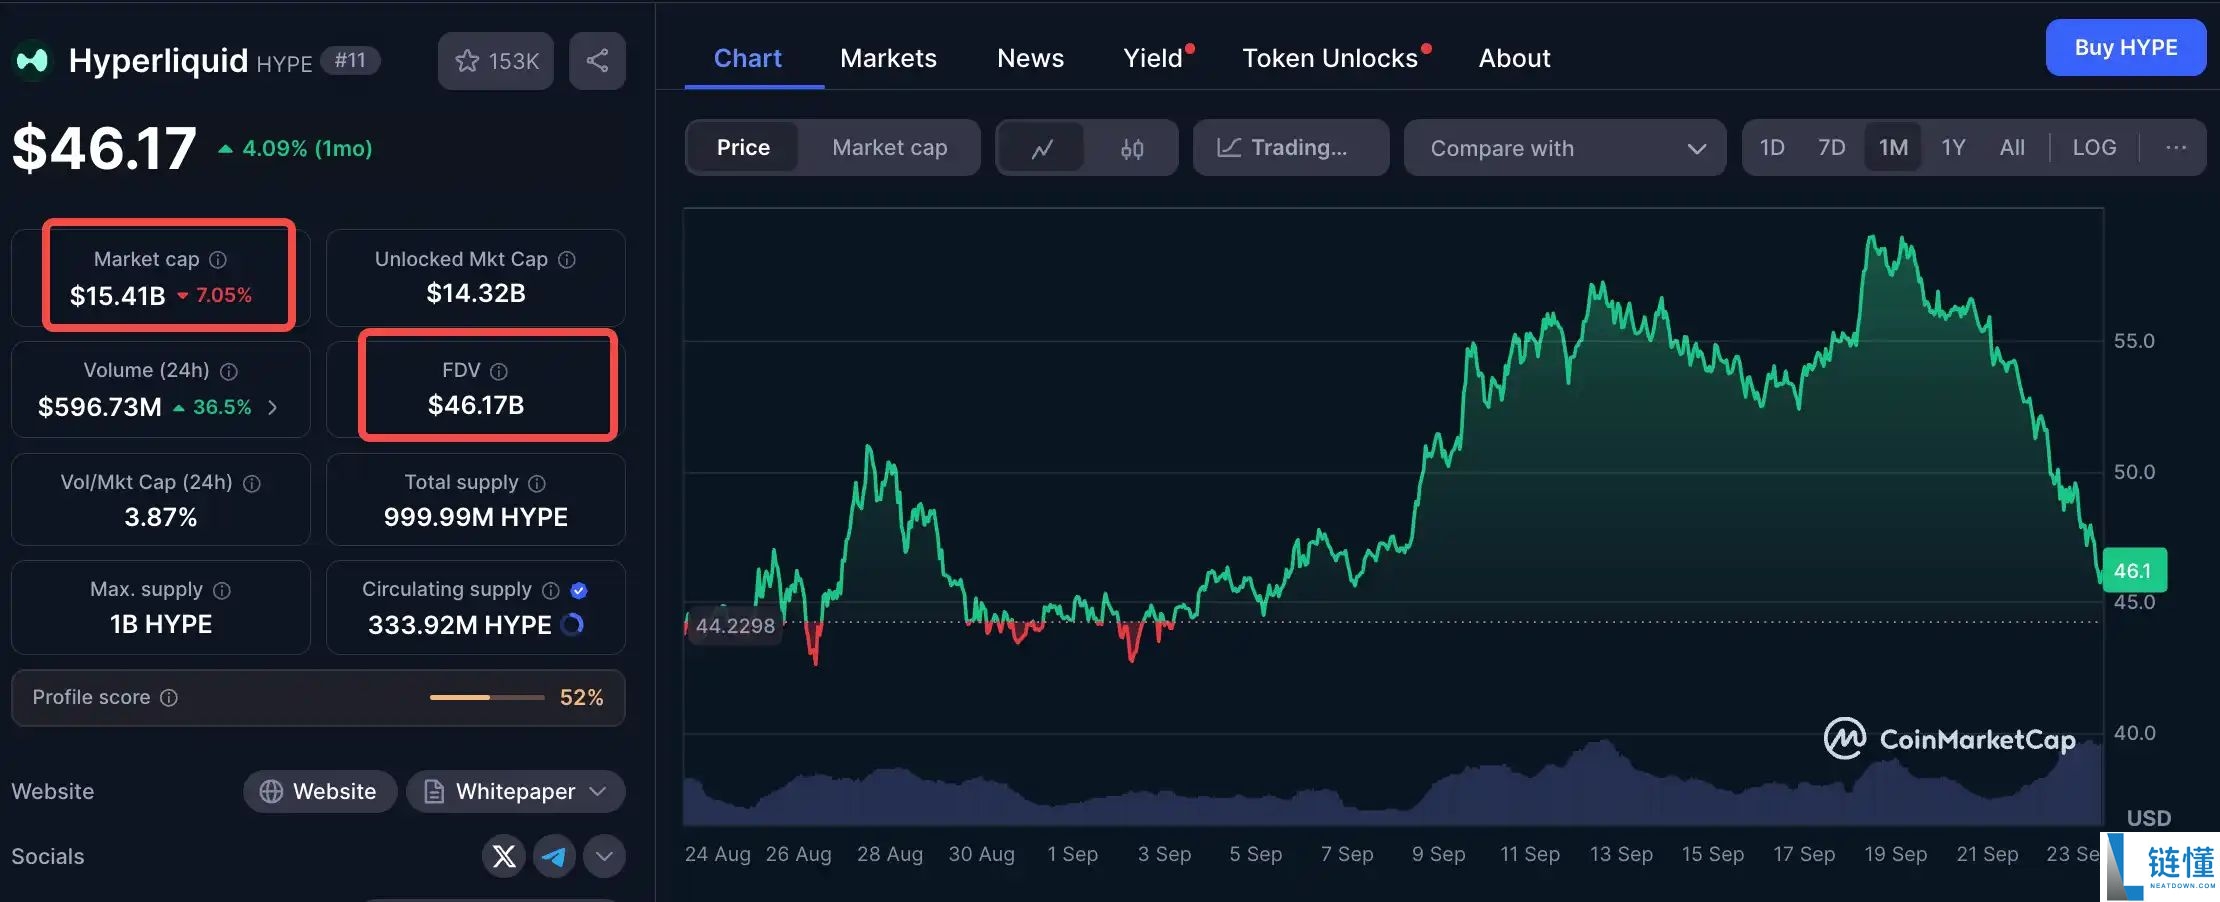This screenshot has height=902, width=2220.
Task: Expand the Whitepaper dropdown
Action: click(x=516, y=792)
